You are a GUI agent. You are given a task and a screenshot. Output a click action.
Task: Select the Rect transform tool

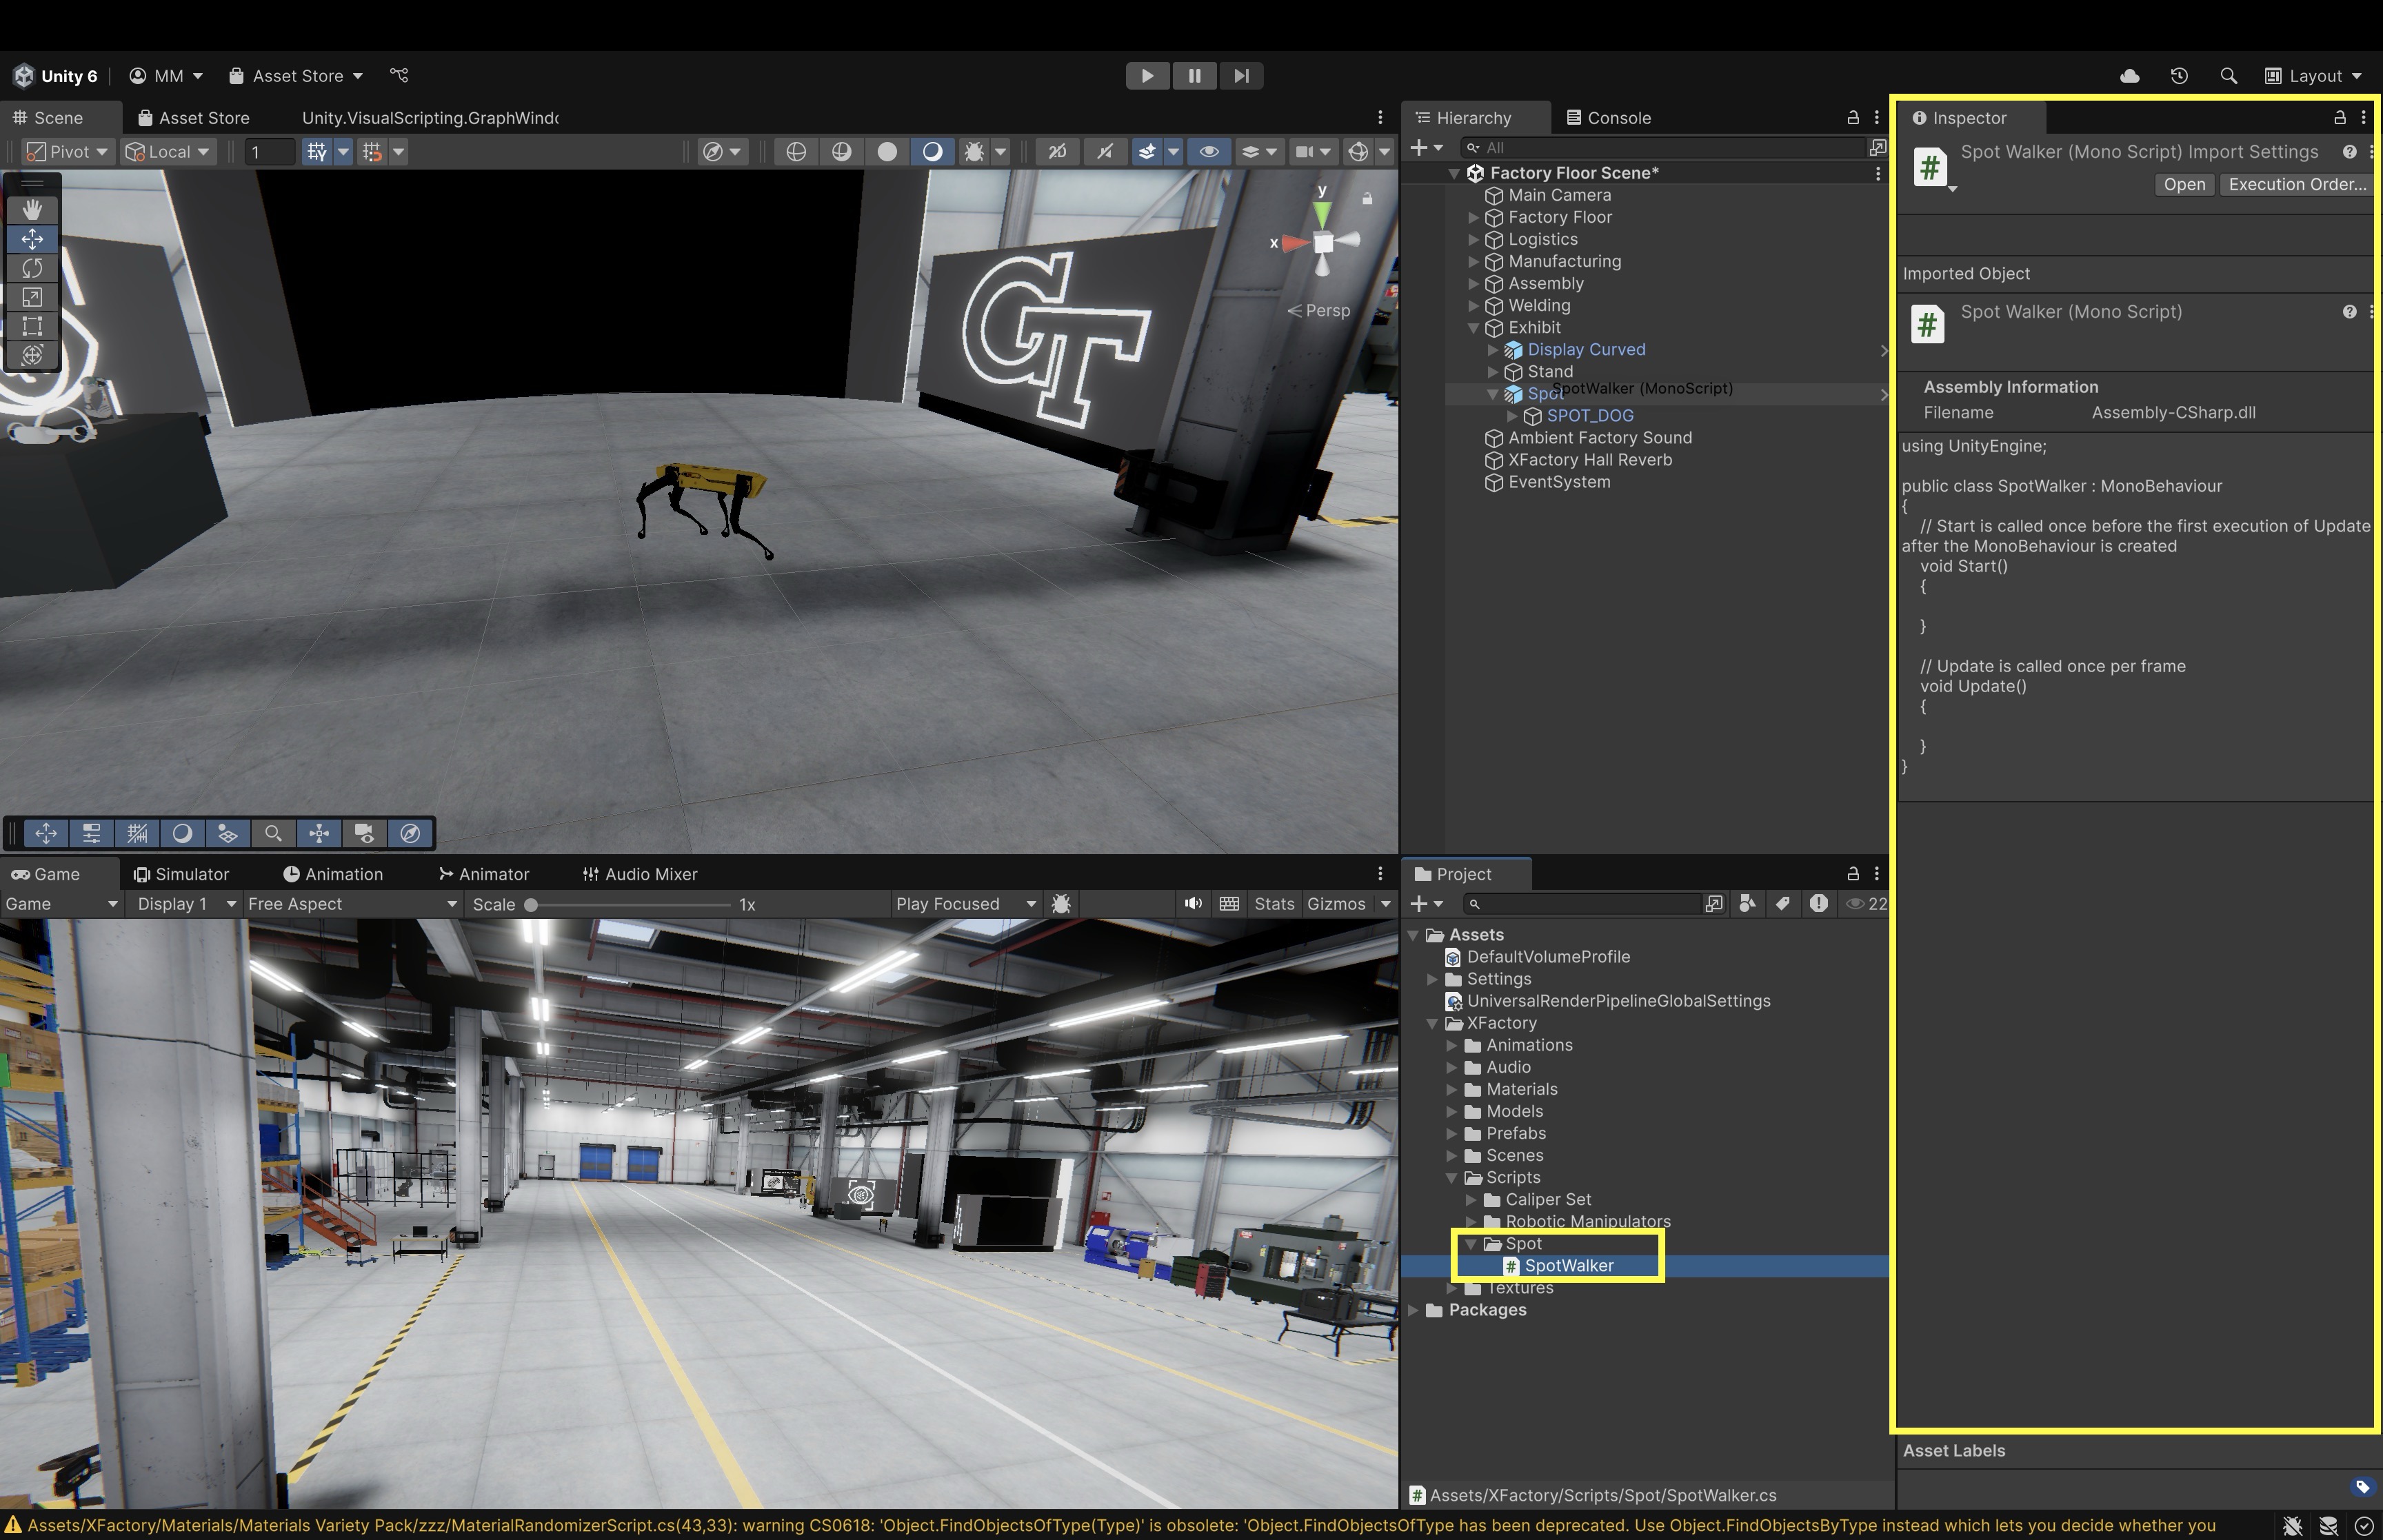coord(32,326)
